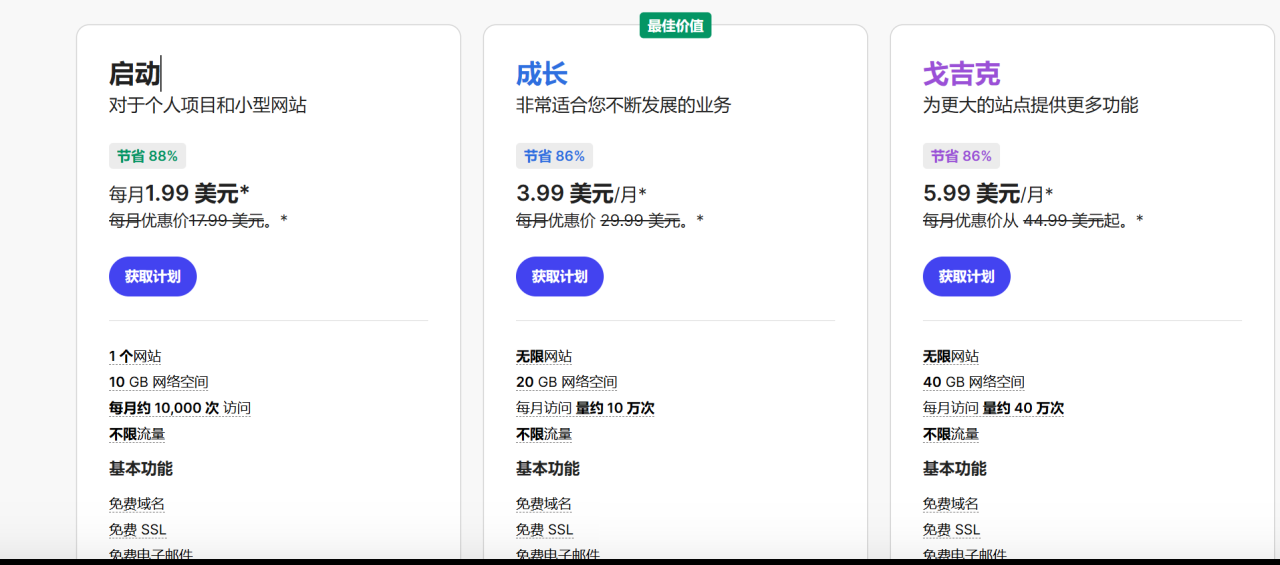Click 获取计划 button in the 启动 plan

click(x=152, y=277)
